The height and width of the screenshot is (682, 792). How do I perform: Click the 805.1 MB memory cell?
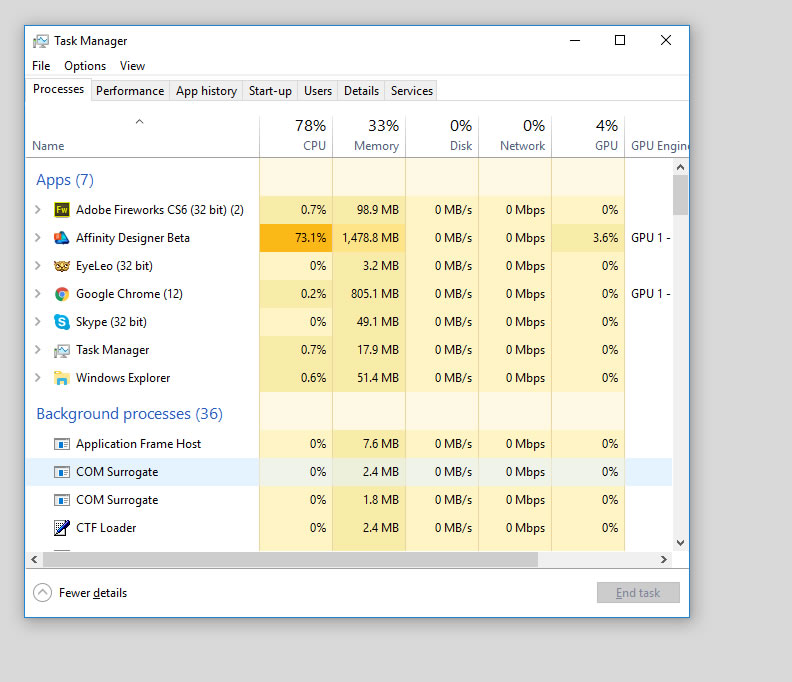(369, 294)
